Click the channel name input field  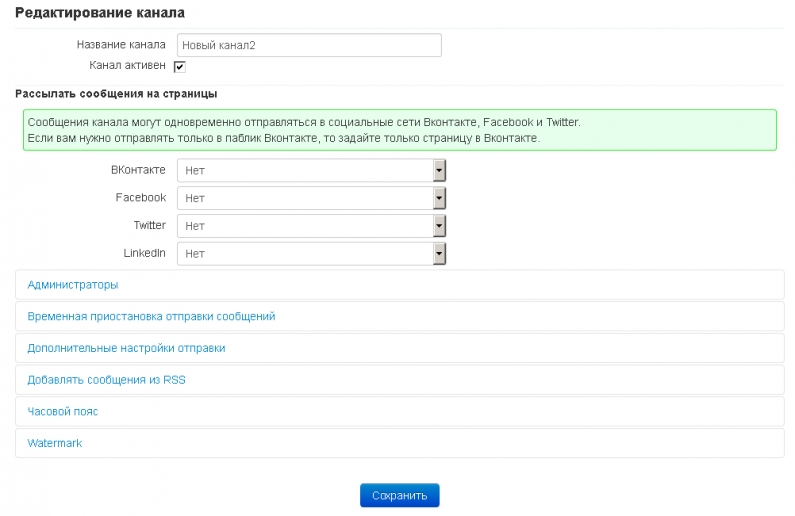[309, 45]
